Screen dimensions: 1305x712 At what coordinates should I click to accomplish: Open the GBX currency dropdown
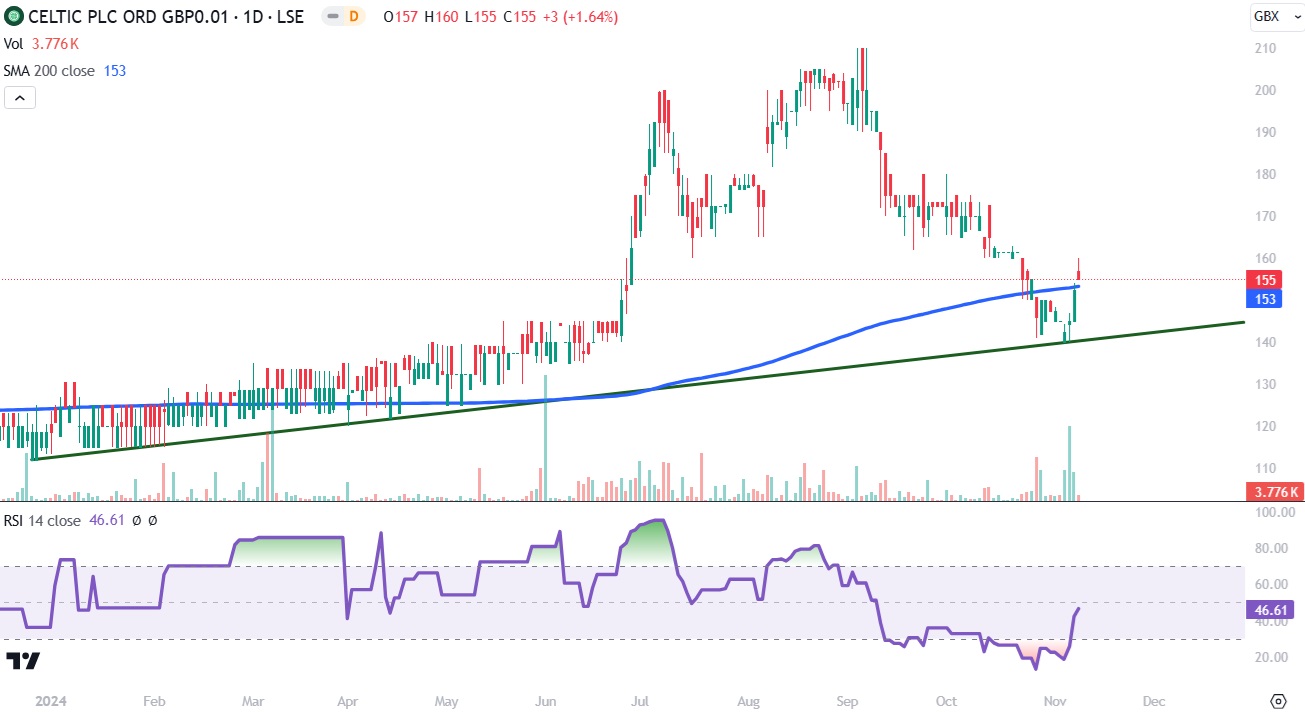point(1277,17)
